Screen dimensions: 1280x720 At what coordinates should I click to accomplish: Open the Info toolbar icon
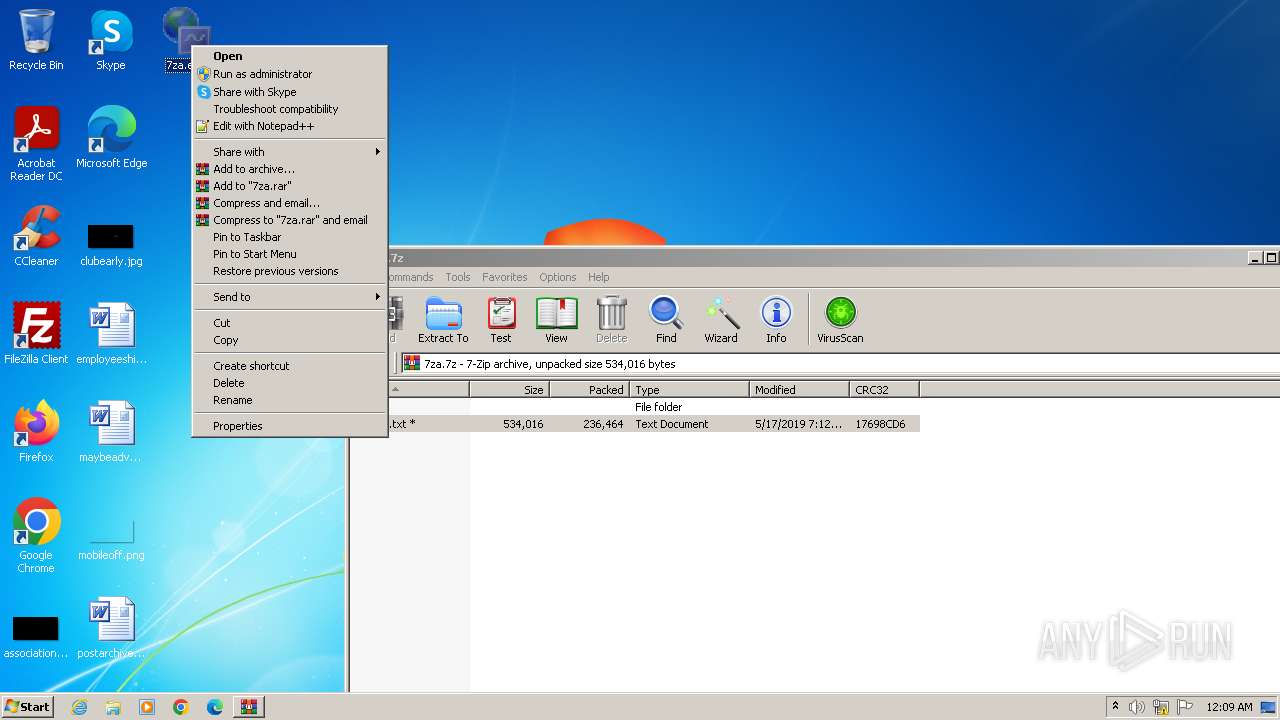pyautogui.click(x=776, y=320)
